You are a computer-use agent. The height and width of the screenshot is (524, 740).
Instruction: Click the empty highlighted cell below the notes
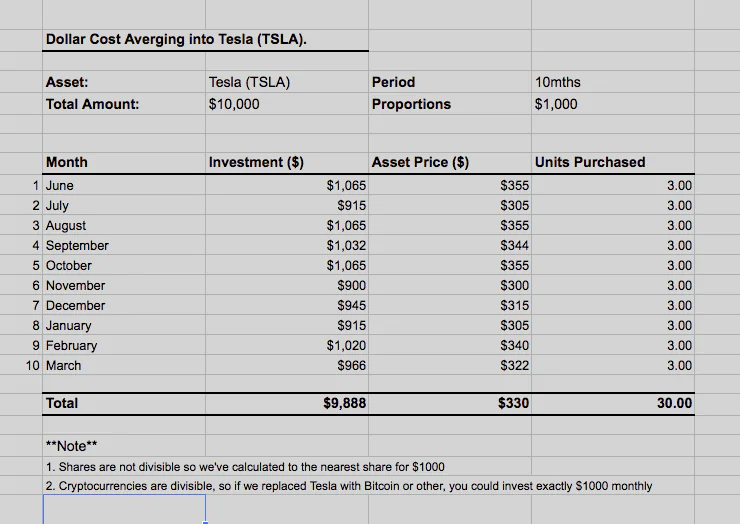tap(124, 509)
